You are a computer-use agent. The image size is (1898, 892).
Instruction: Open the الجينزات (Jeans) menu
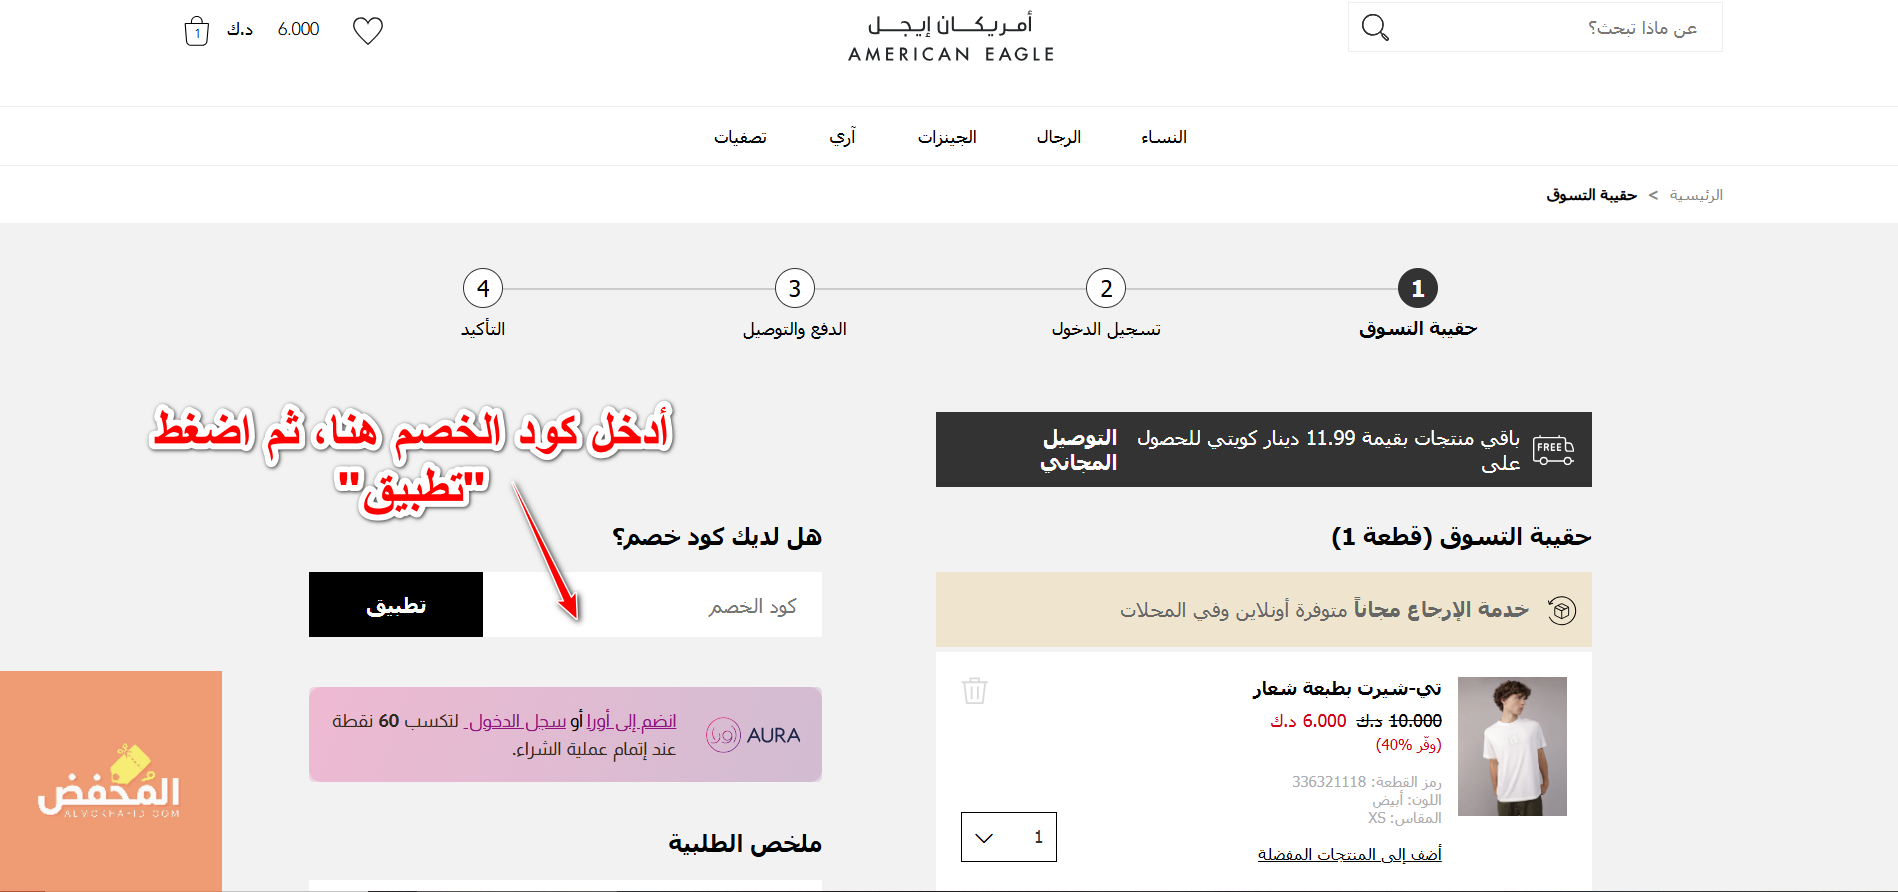[x=947, y=137]
